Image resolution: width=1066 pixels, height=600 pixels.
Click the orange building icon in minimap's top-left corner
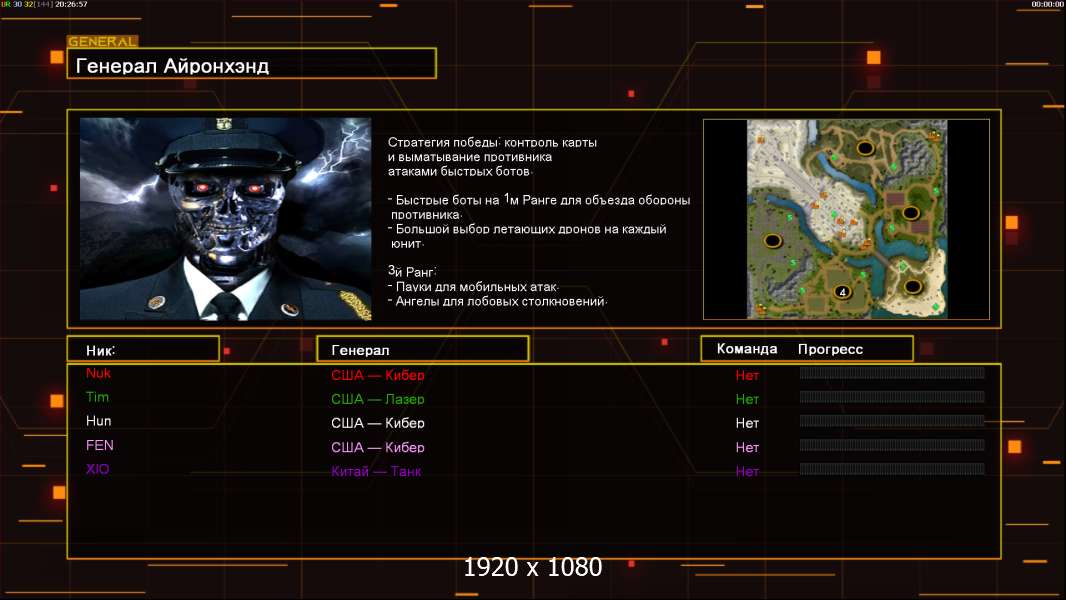click(759, 141)
